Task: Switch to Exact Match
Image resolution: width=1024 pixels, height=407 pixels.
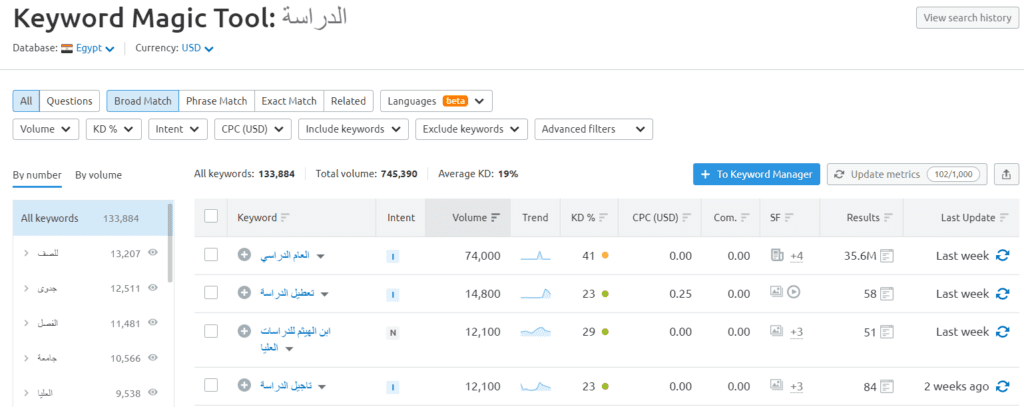Action: tap(289, 101)
